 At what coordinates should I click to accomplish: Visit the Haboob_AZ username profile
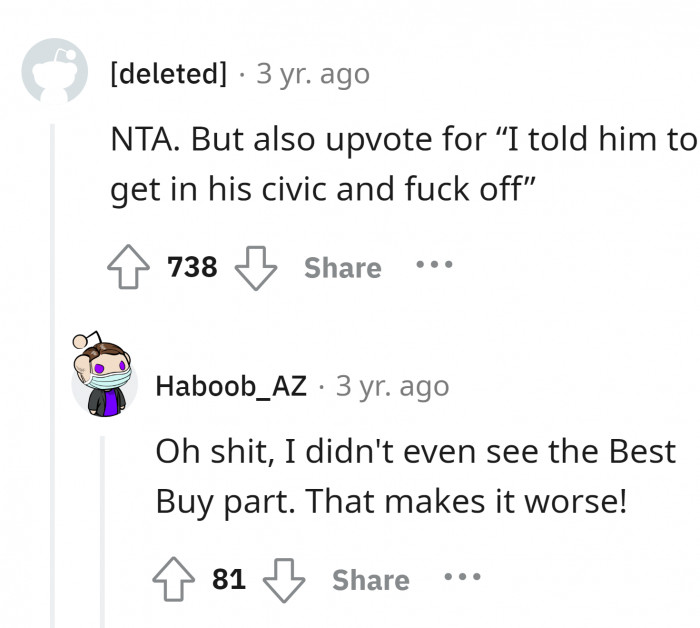click(x=231, y=386)
